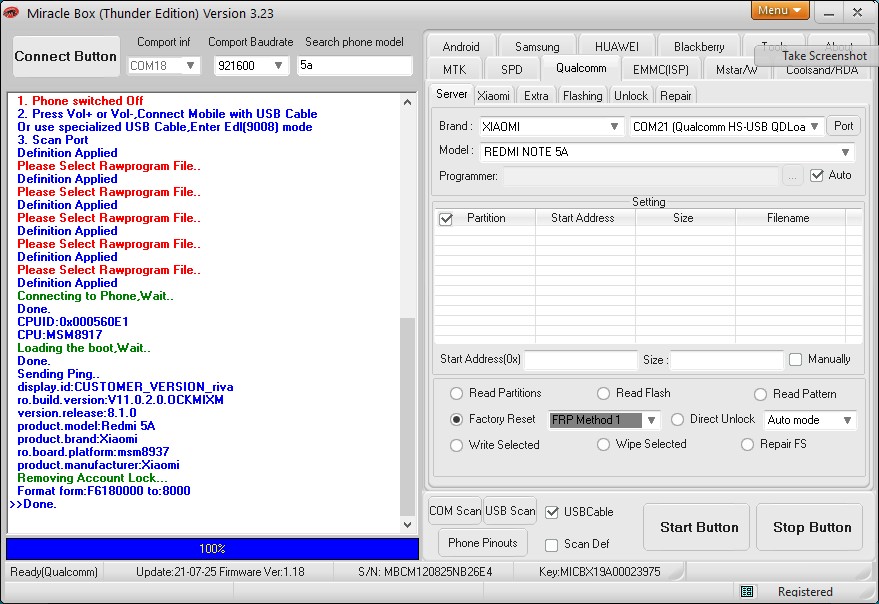Click the Miracle Box app logo icon

click(11, 12)
